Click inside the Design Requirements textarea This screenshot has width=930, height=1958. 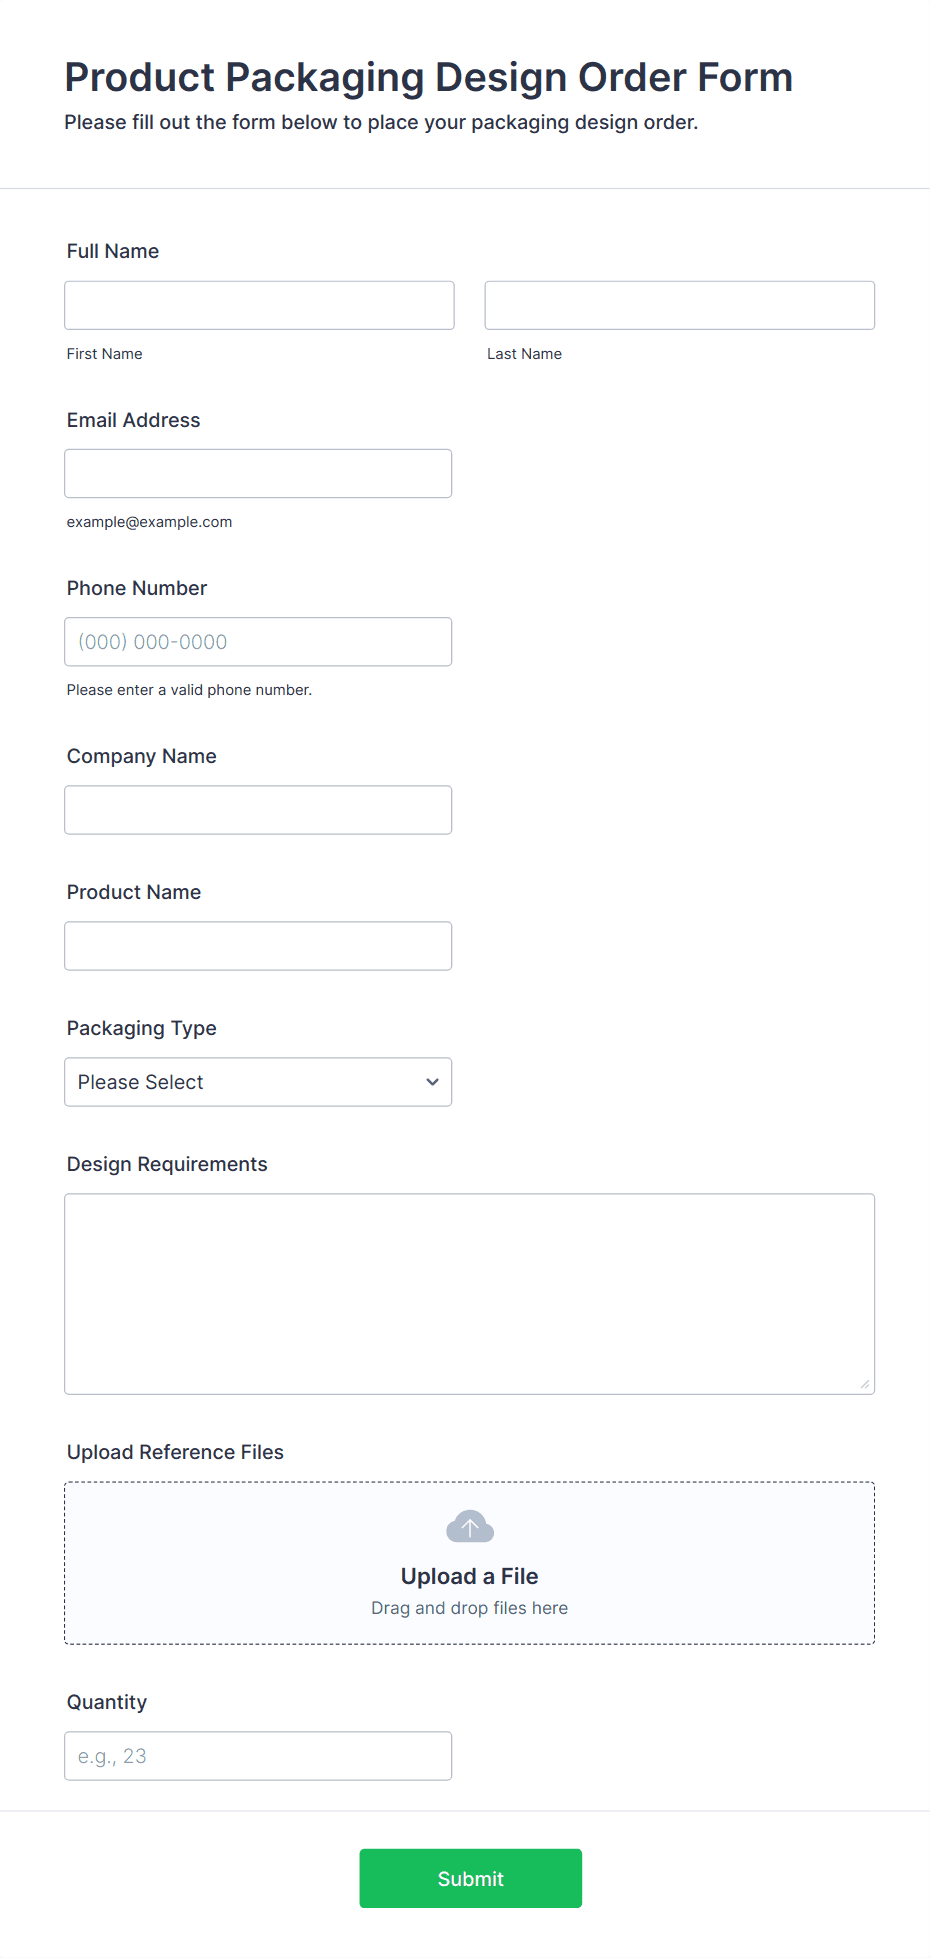click(x=469, y=1293)
